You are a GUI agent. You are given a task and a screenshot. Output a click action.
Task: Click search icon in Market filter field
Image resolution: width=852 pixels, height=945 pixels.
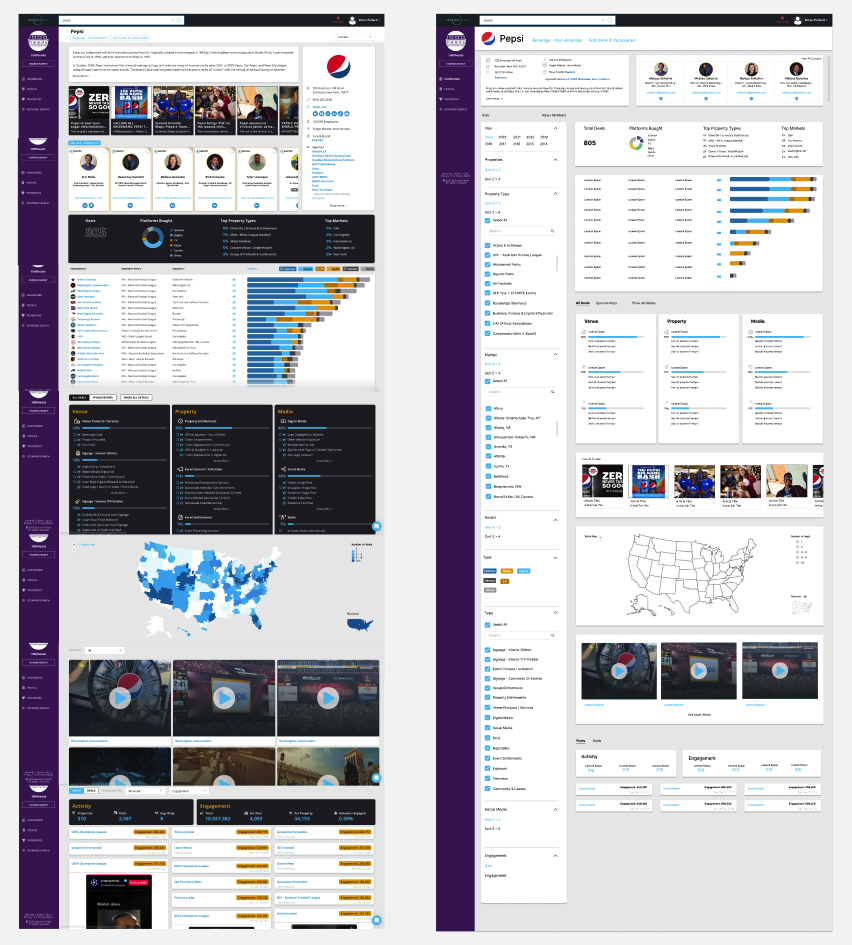click(x=552, y=392)
